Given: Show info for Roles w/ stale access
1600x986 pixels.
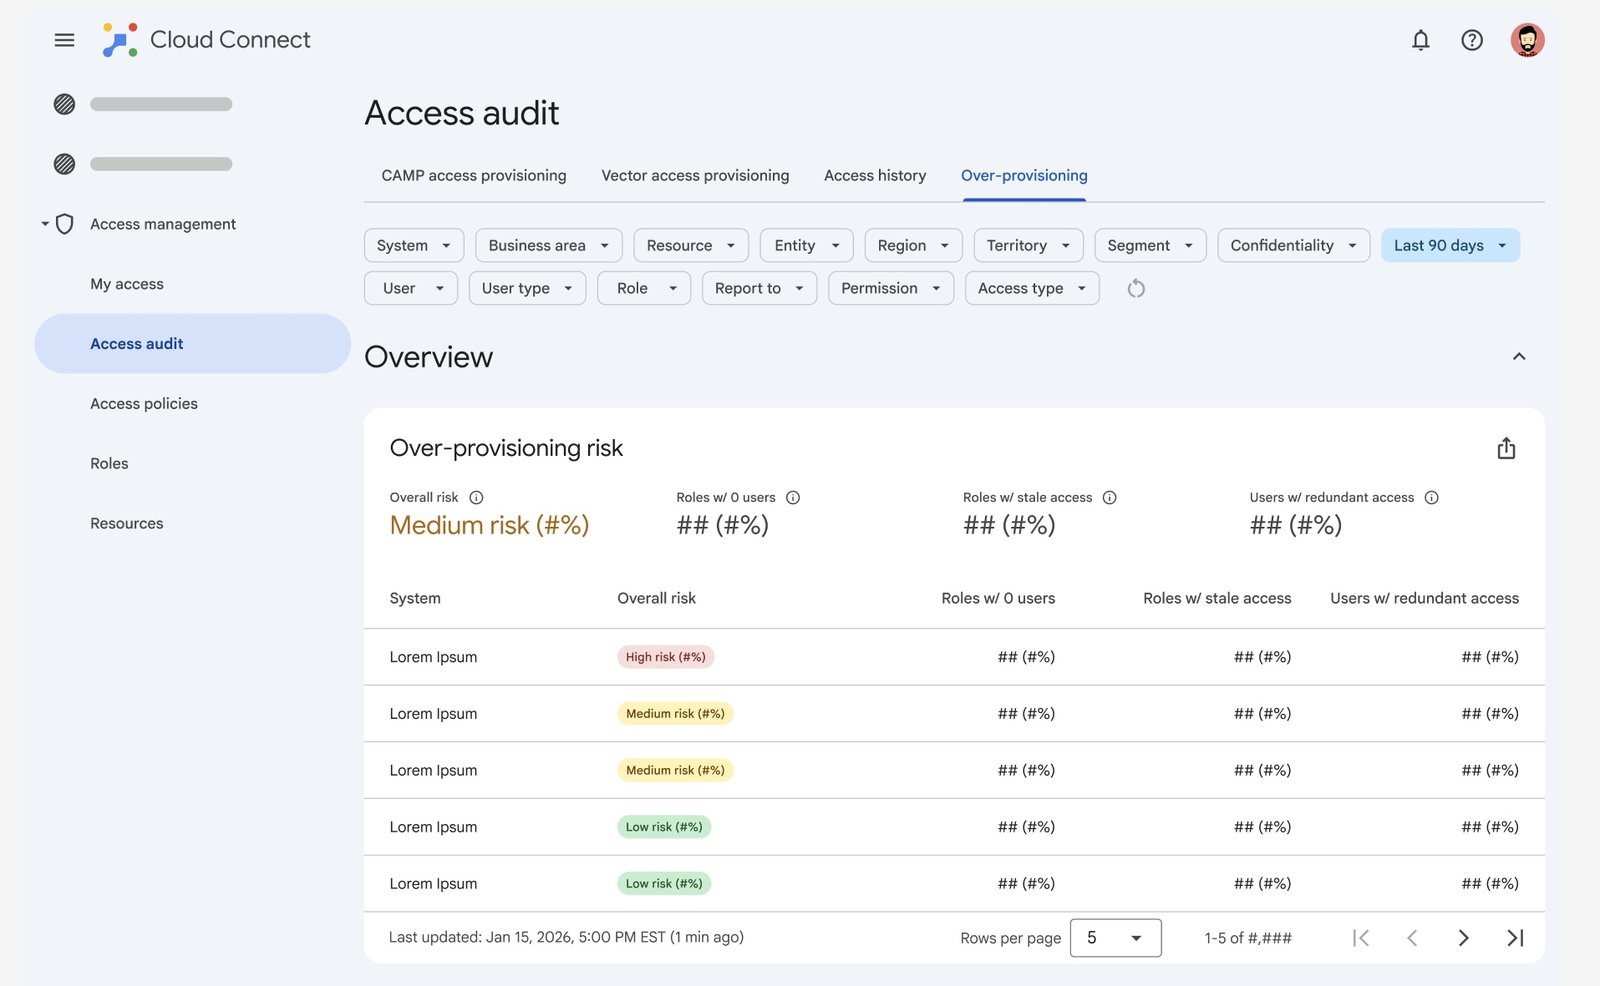Looking at the screenshot, I should [1109, 497].
